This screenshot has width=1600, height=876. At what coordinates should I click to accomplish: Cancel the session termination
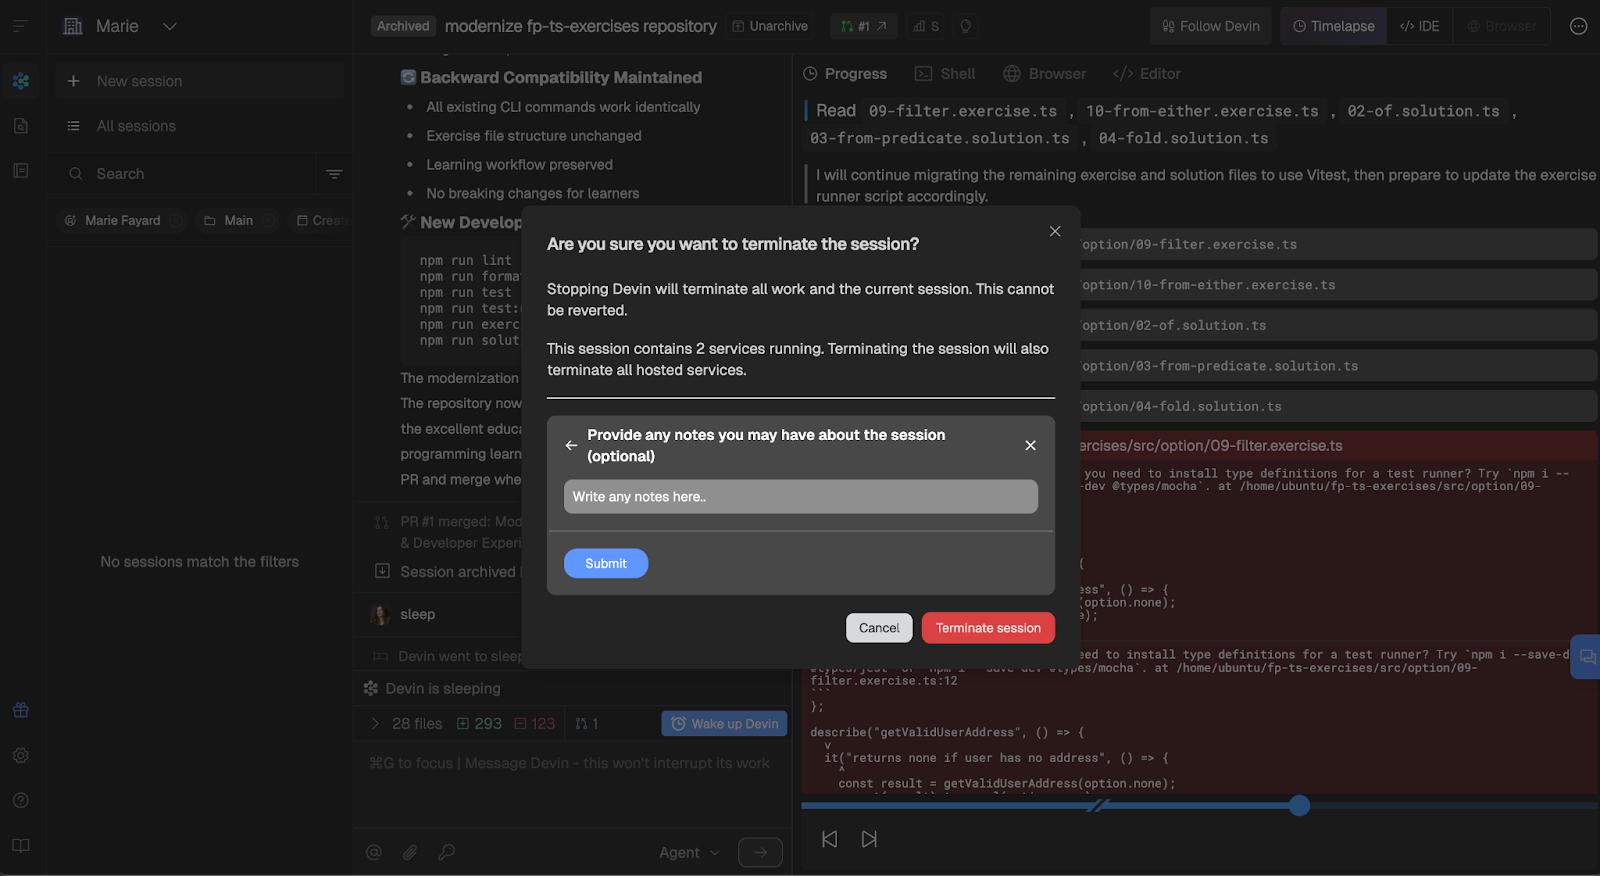(879, 628)
